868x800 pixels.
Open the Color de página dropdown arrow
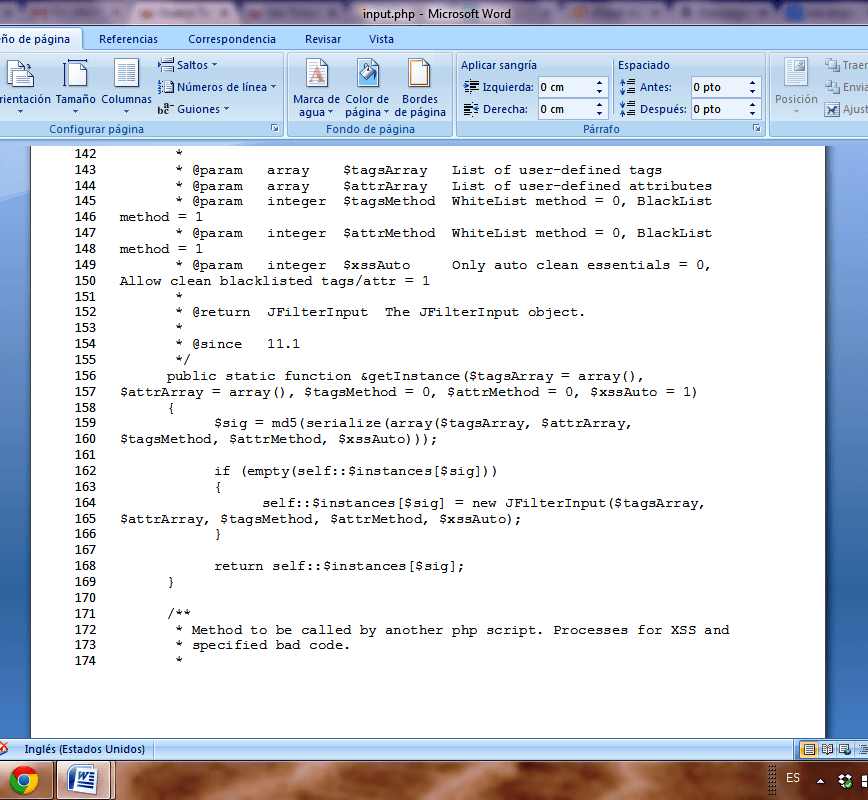pos(386,112)
